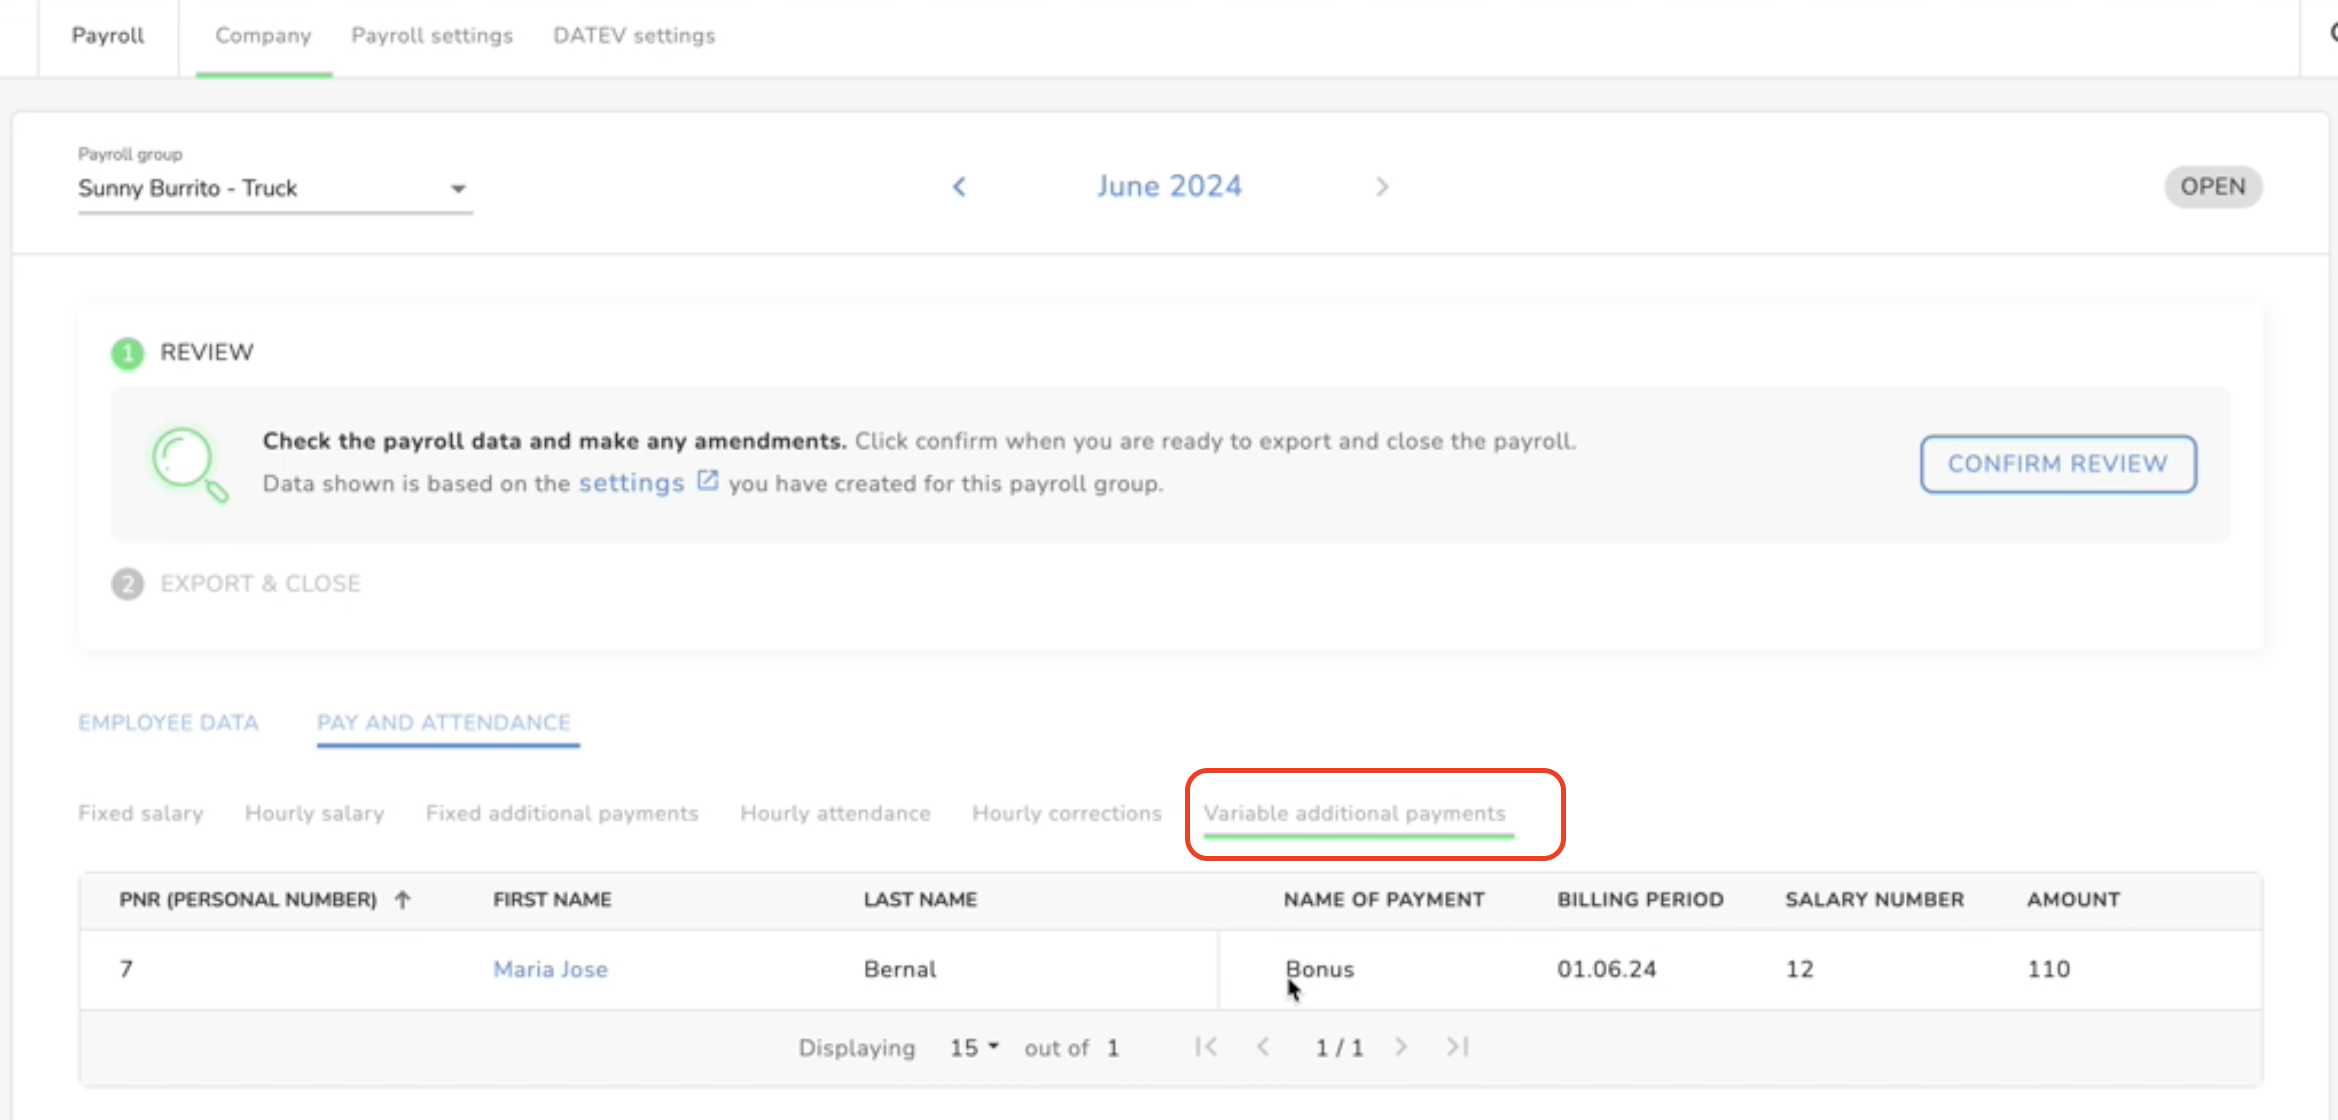The image size is (2338, 1120).
Task: Click the Confirm Review button
Action: [2057, 464]
